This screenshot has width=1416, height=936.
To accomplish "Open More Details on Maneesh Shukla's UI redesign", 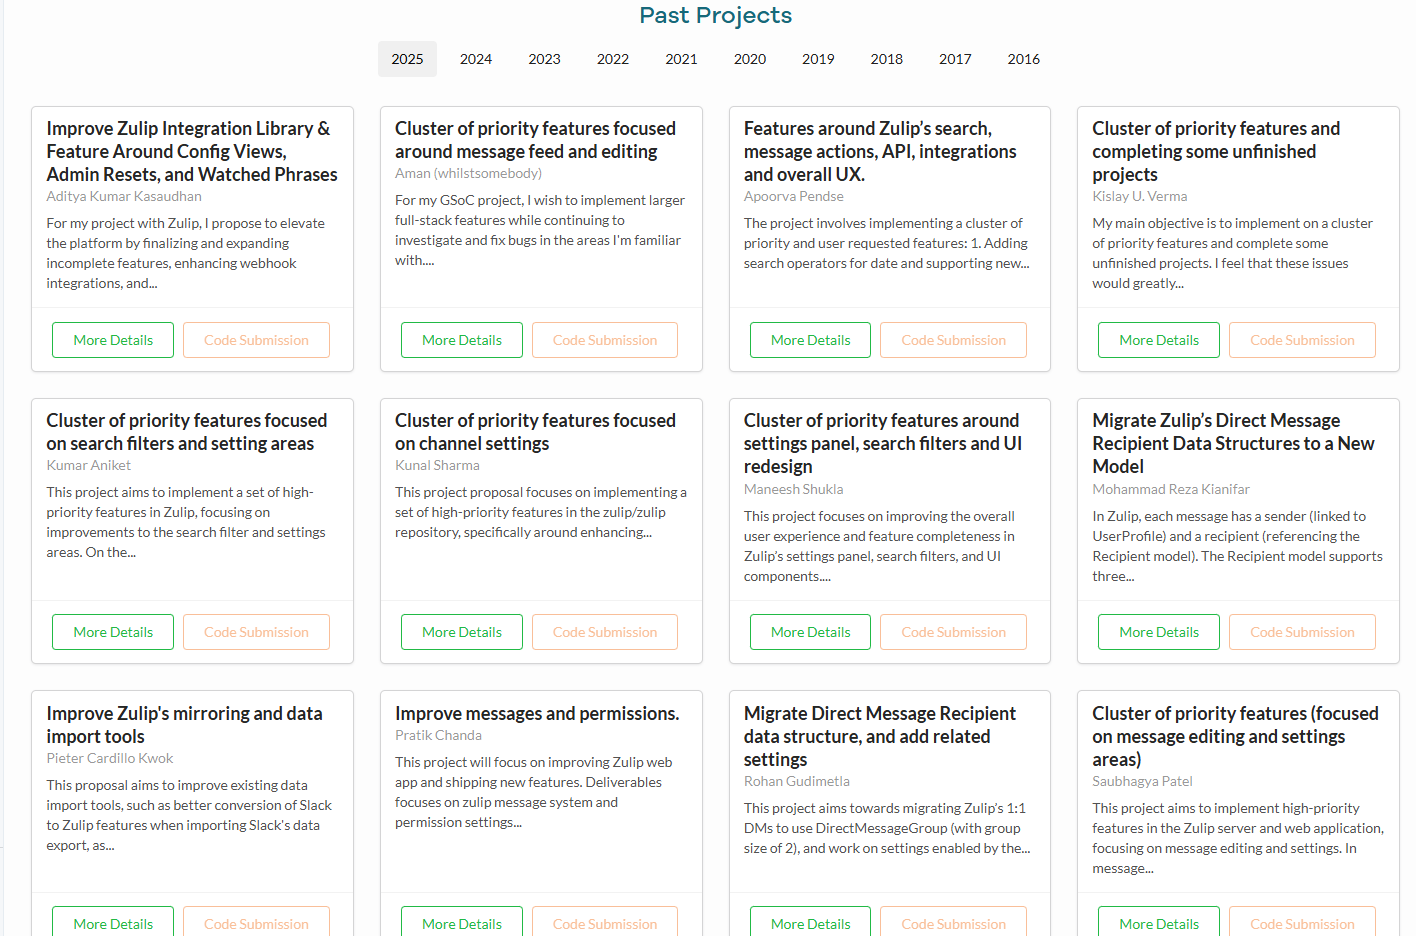I will pyautogui.click(x=810, y=631).
